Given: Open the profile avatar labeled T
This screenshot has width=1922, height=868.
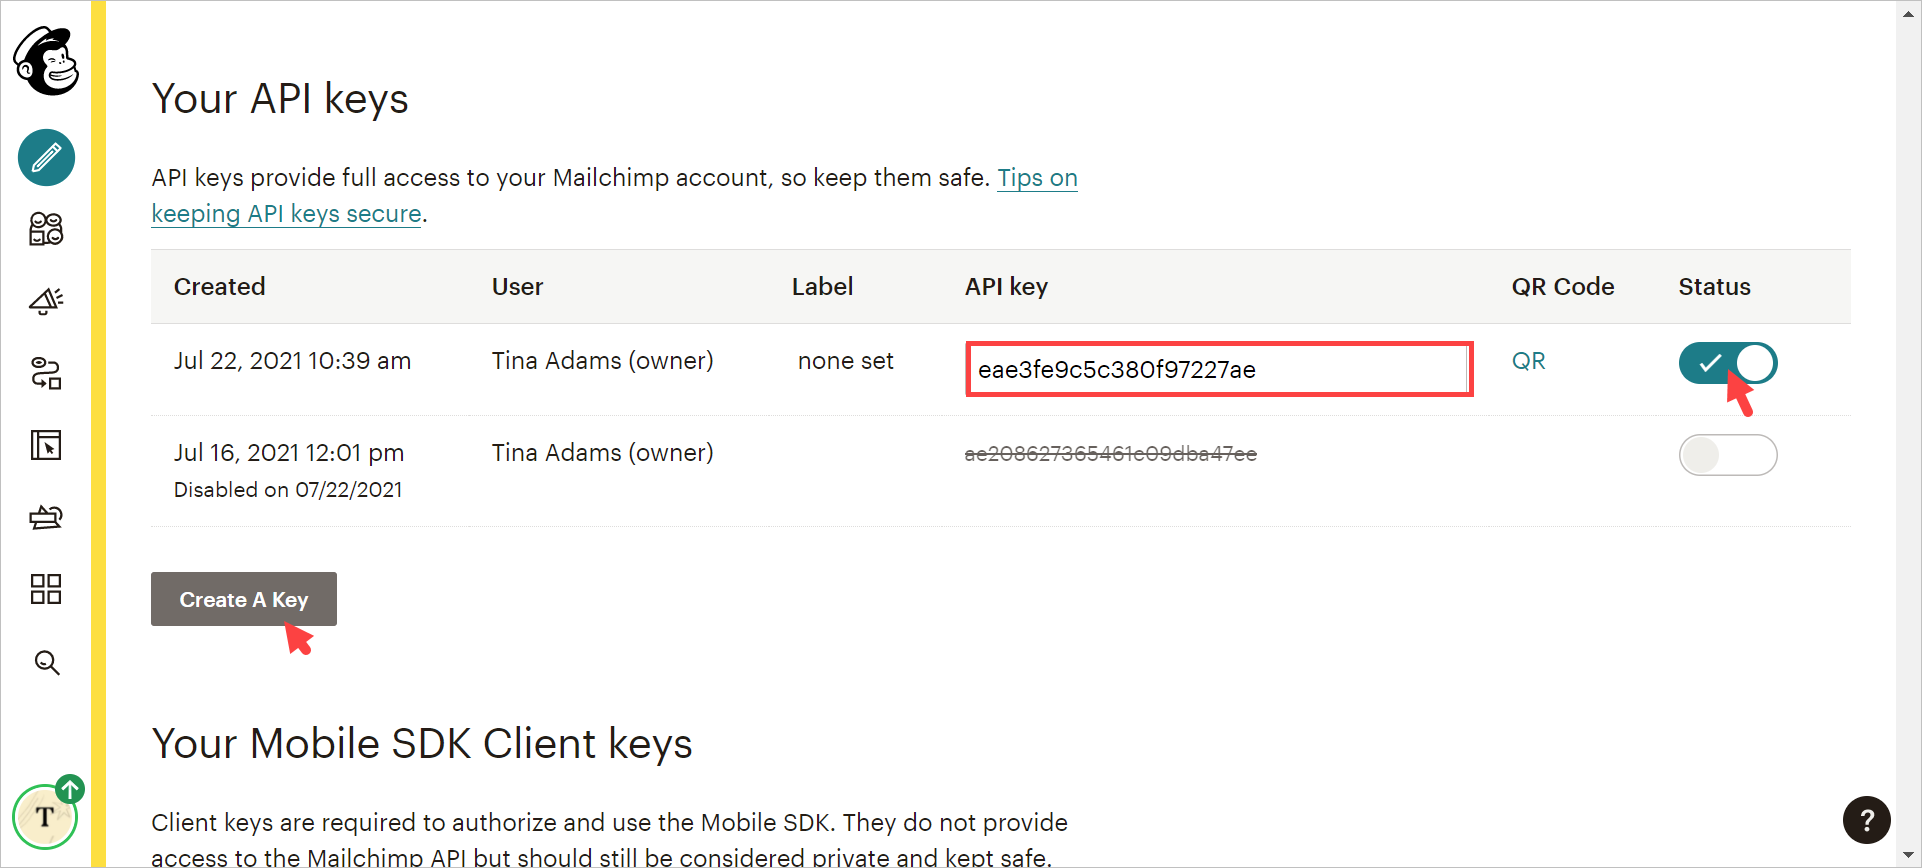Looking at the screenshot, I should (x=45, y=816).
